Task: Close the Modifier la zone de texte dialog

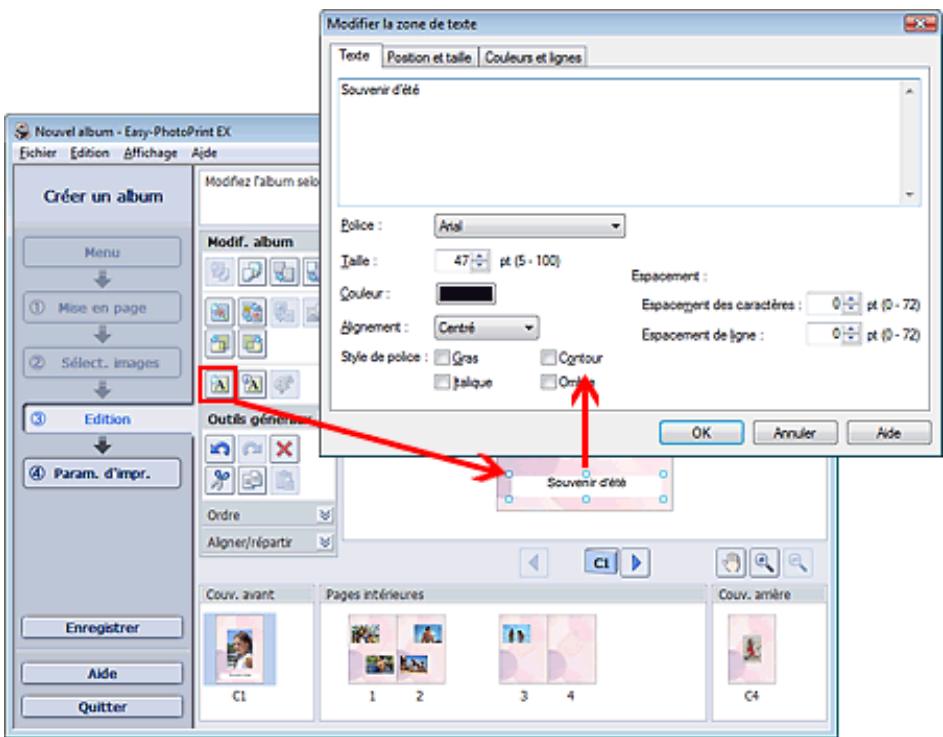Action: (921, 23)
